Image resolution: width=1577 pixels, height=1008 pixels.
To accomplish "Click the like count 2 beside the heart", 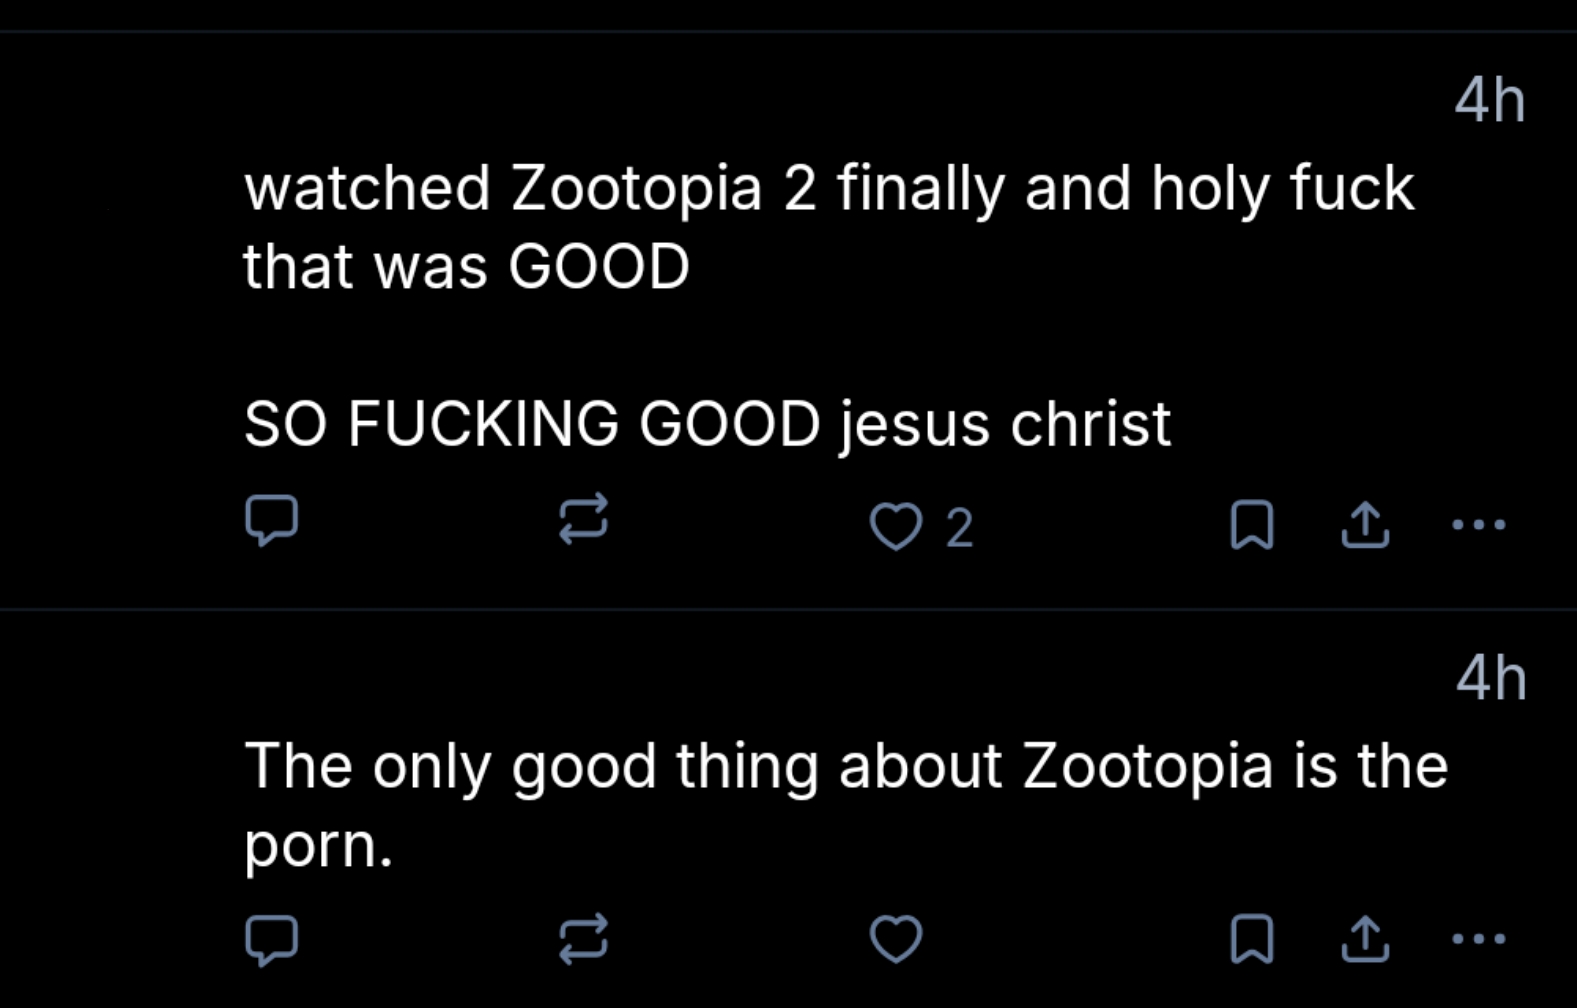I will click(x=959, y=528).
